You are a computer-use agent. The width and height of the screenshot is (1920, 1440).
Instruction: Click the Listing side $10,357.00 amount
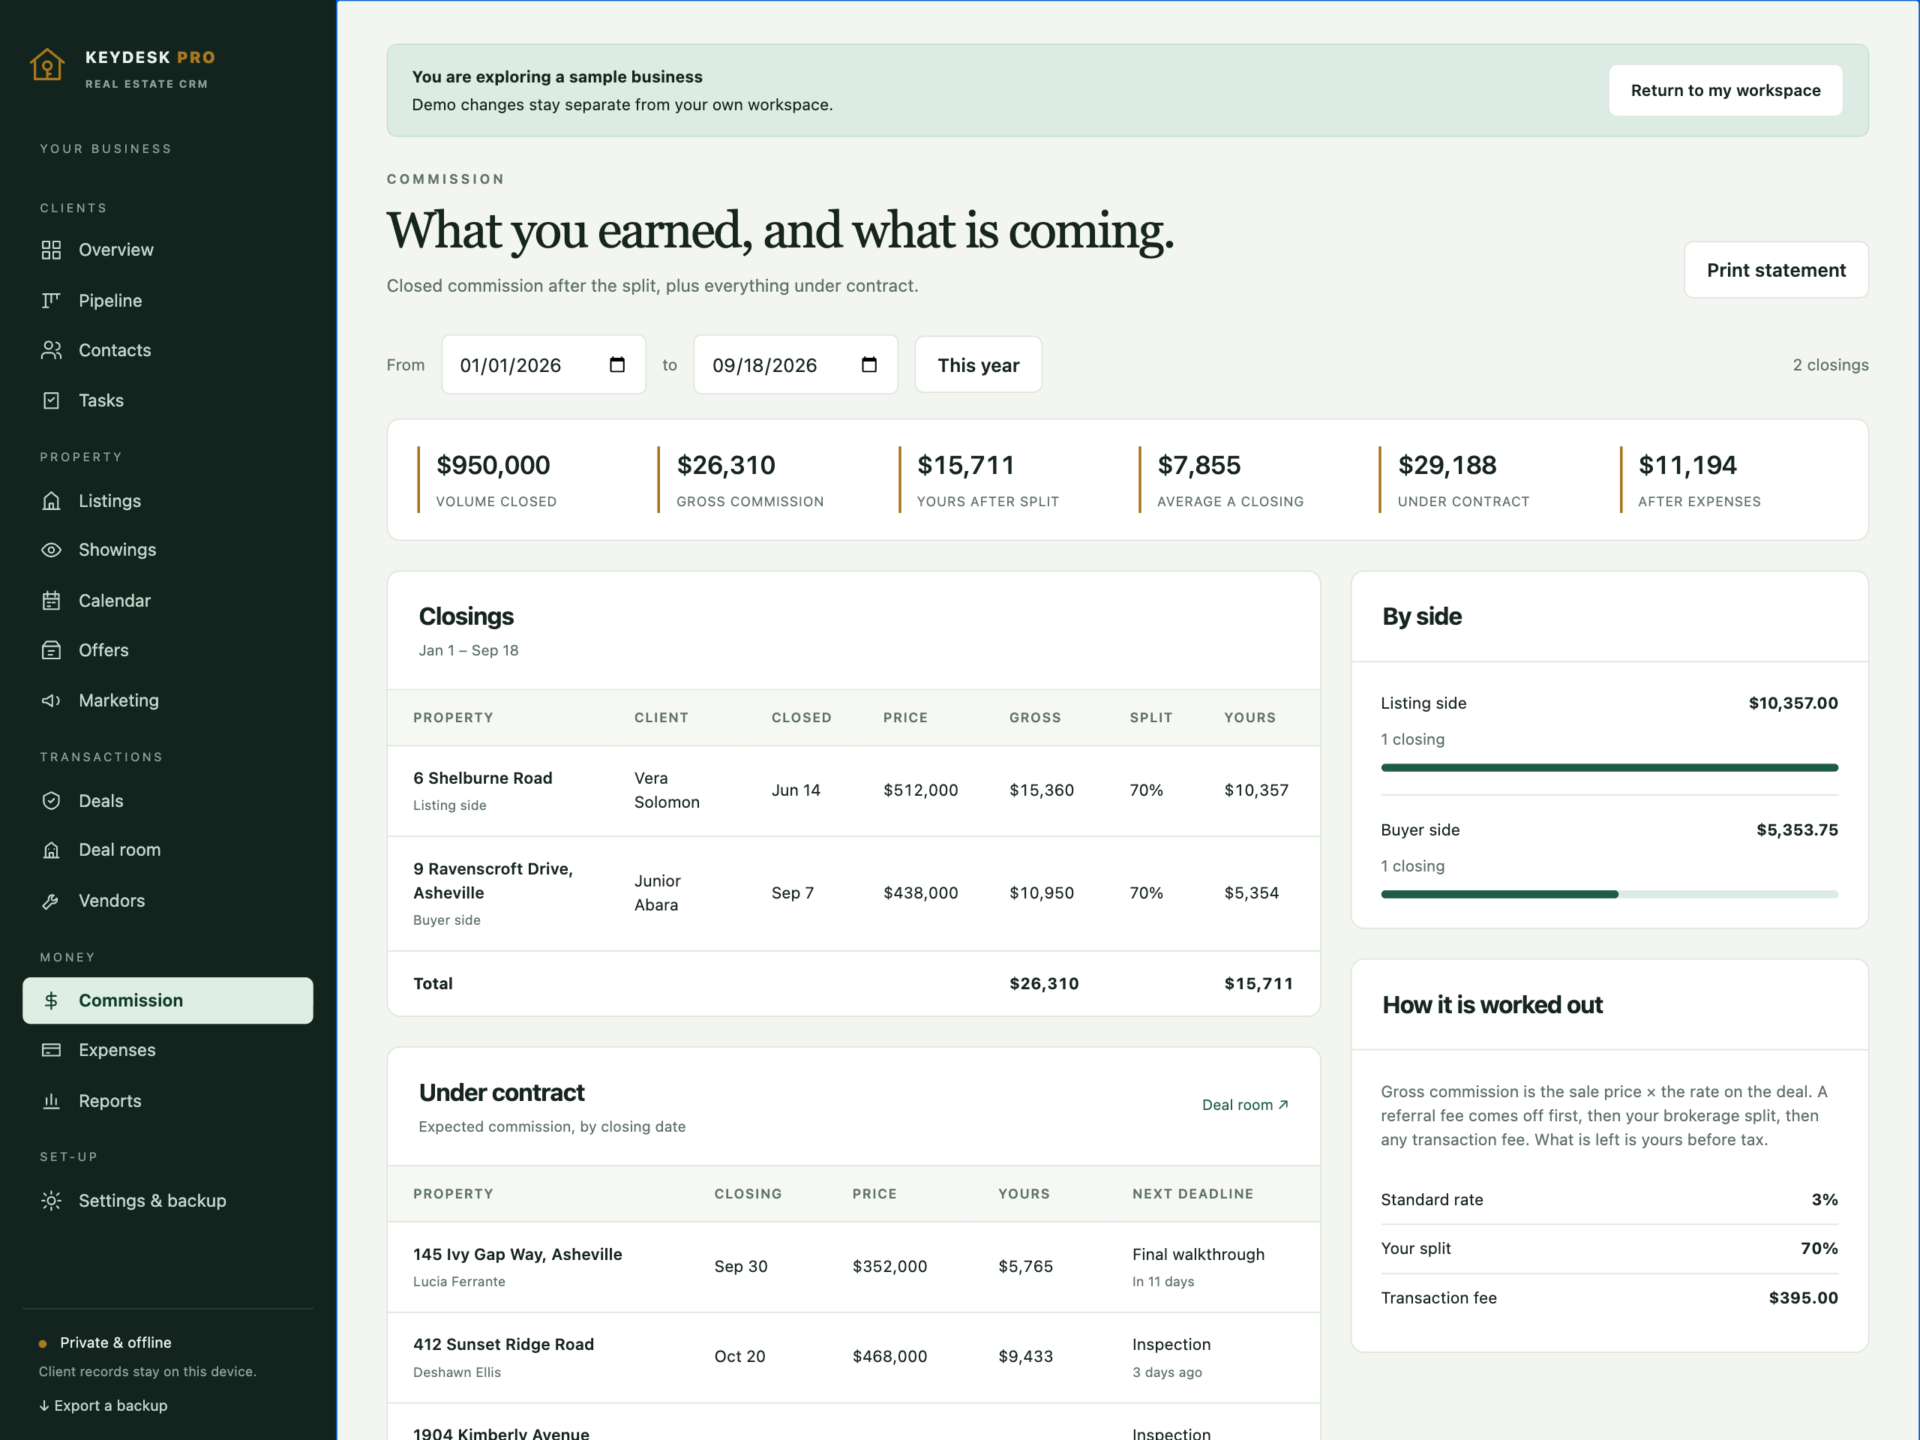pyautogui.click(x=1793, y=703)
